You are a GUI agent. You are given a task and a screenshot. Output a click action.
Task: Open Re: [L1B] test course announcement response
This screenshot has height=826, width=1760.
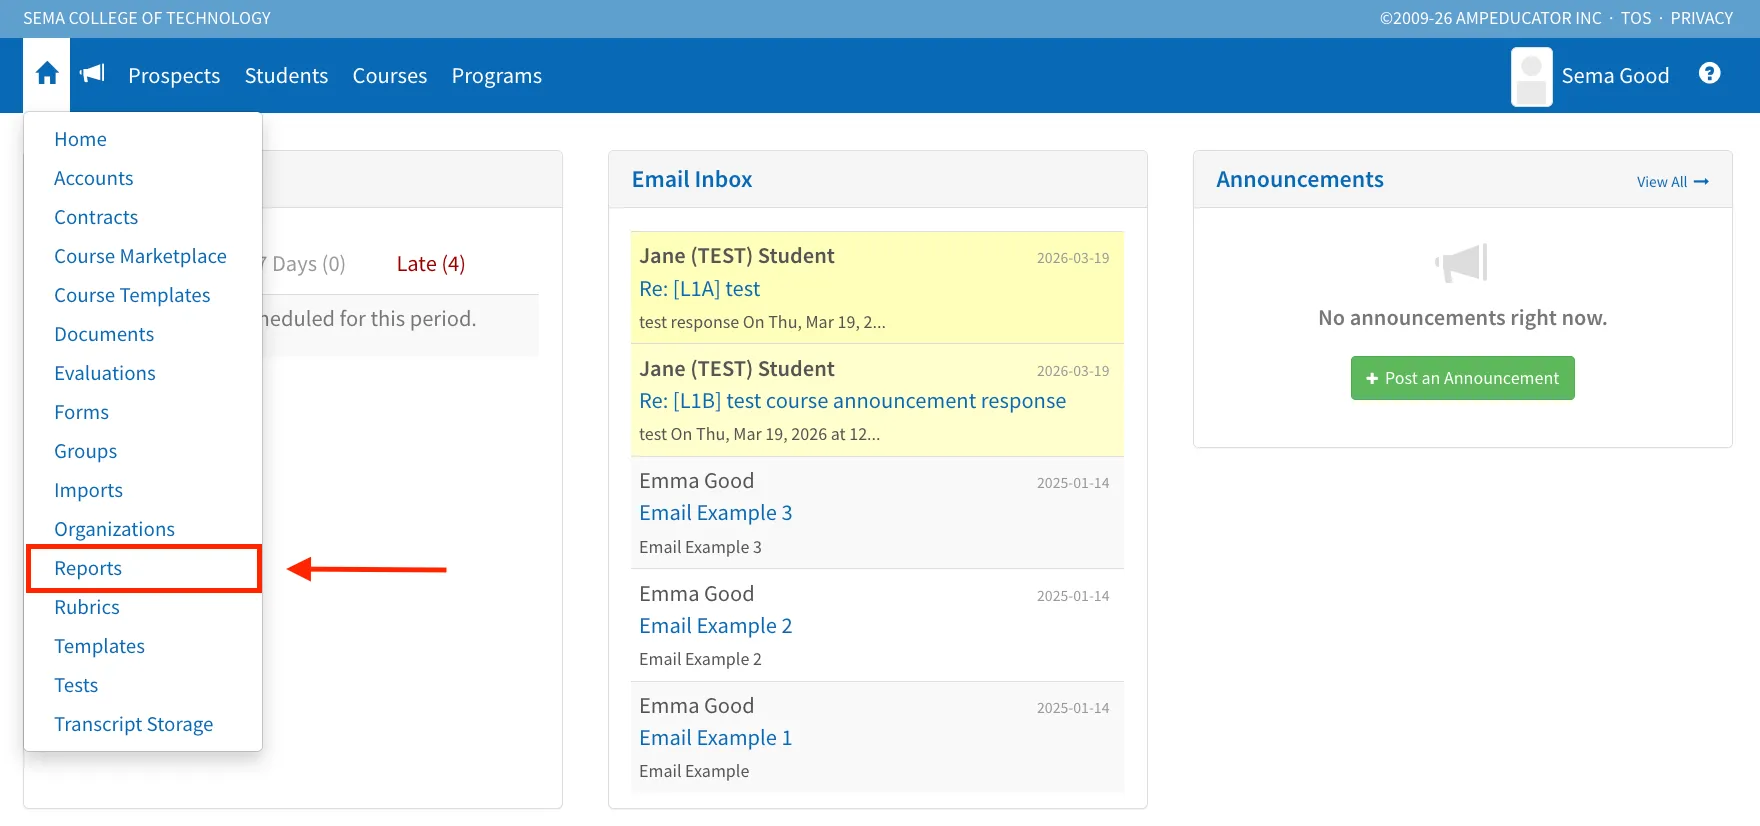click(852, 401)
